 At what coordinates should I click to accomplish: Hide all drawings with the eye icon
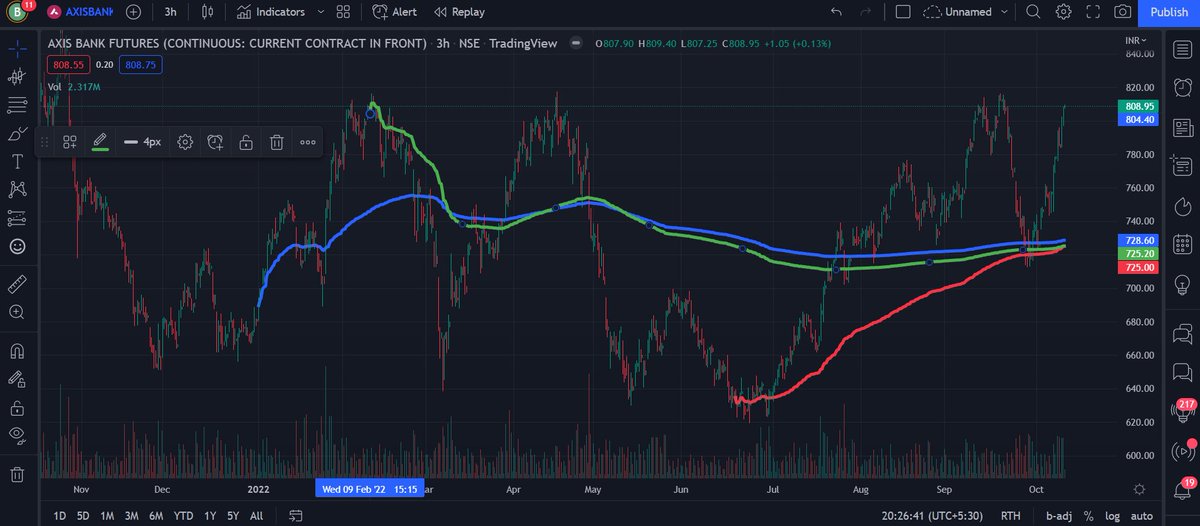coord(17,435)
